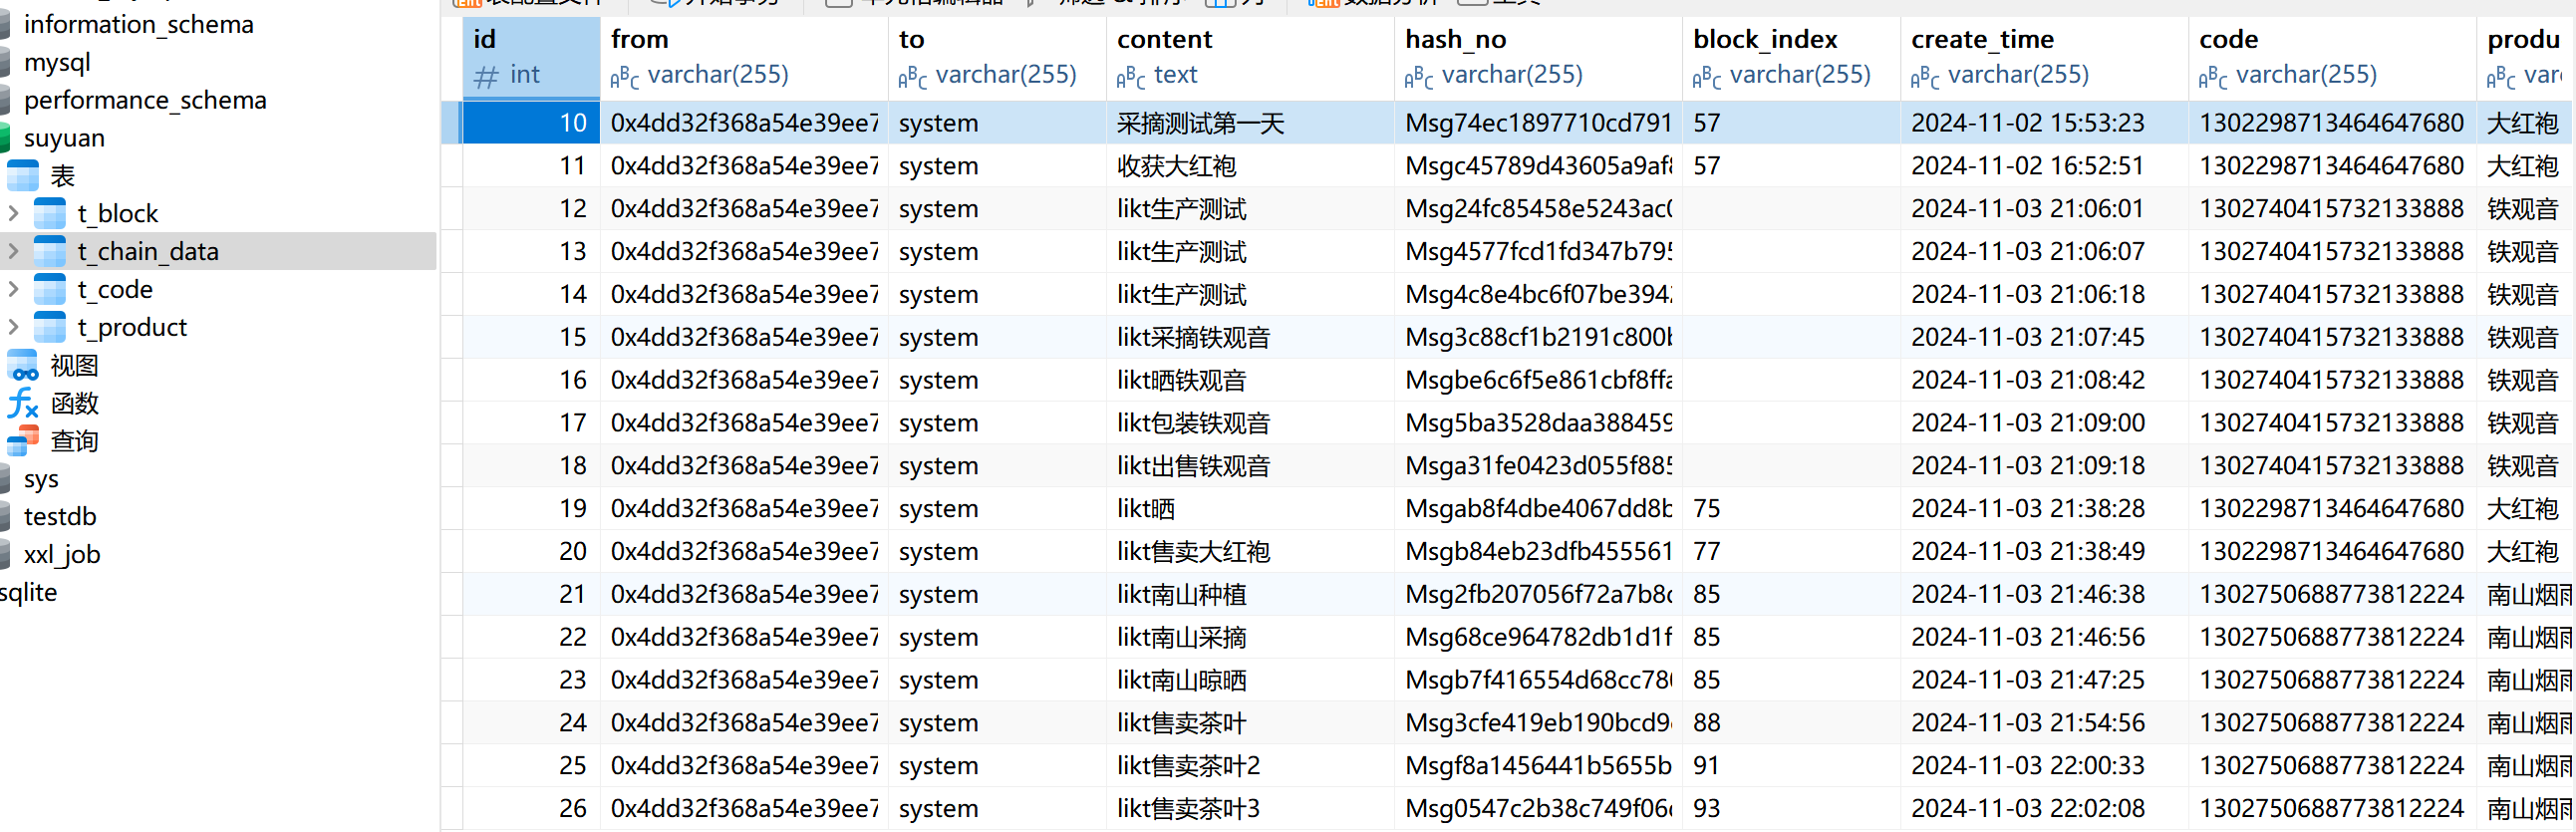Select id cell with value 10
2576x832 pixels.
point(531,123)
